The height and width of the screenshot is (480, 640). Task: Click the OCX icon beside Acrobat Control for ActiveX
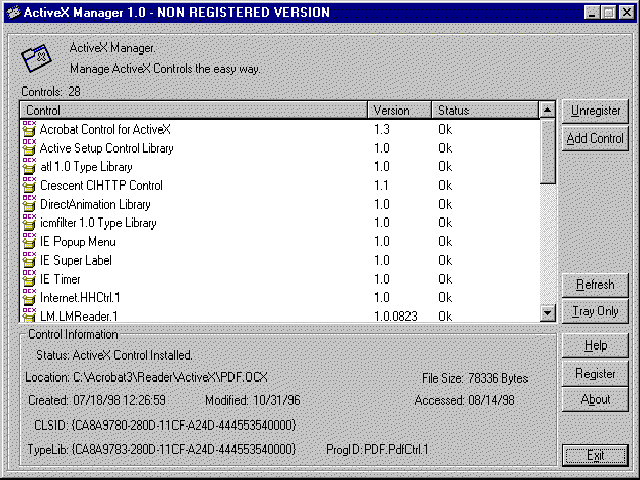pyautogui.click(x=28, y=129)
